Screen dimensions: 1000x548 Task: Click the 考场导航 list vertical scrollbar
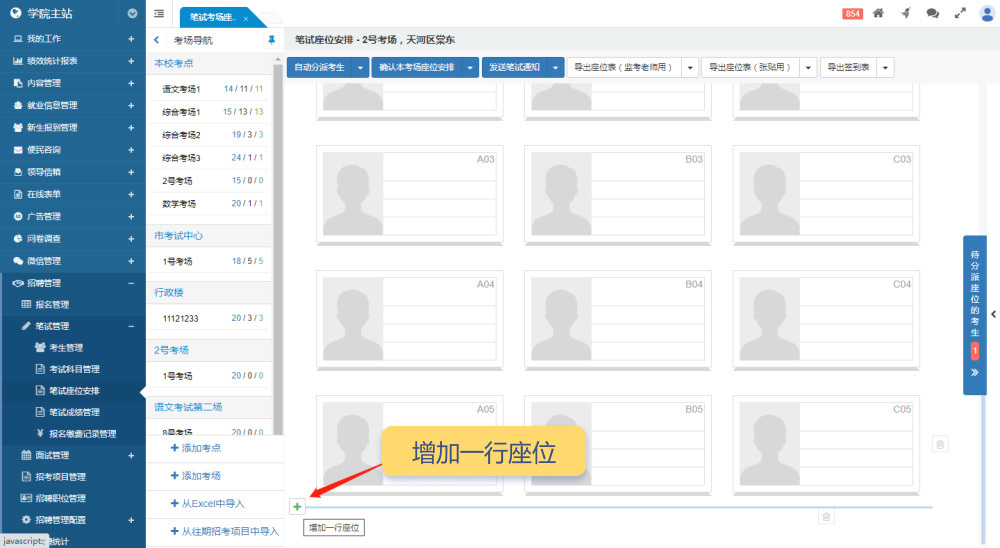point(278,240)
